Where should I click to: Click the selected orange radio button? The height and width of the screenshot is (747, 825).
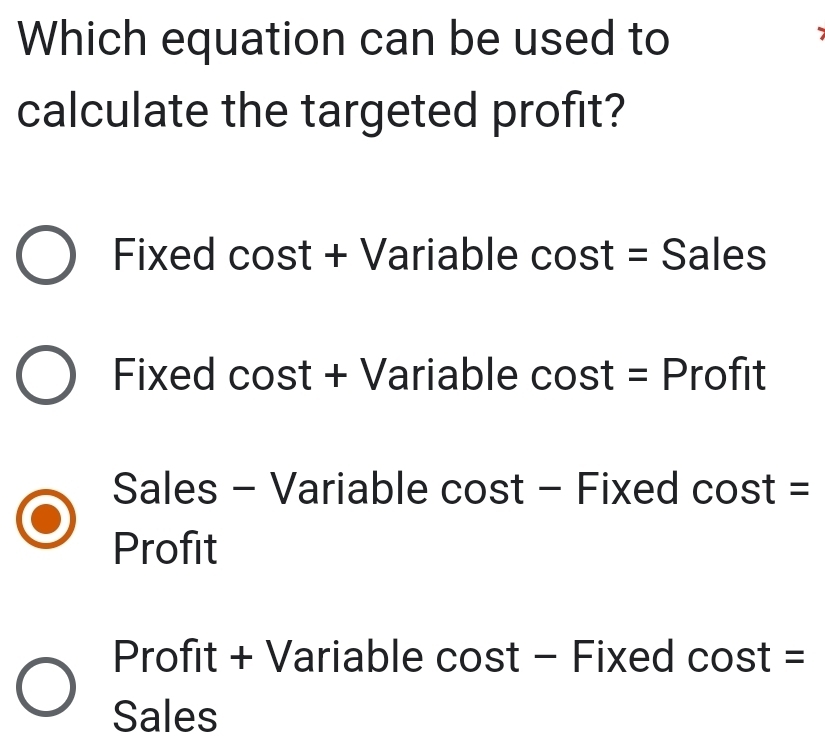[x=44, y=519]
